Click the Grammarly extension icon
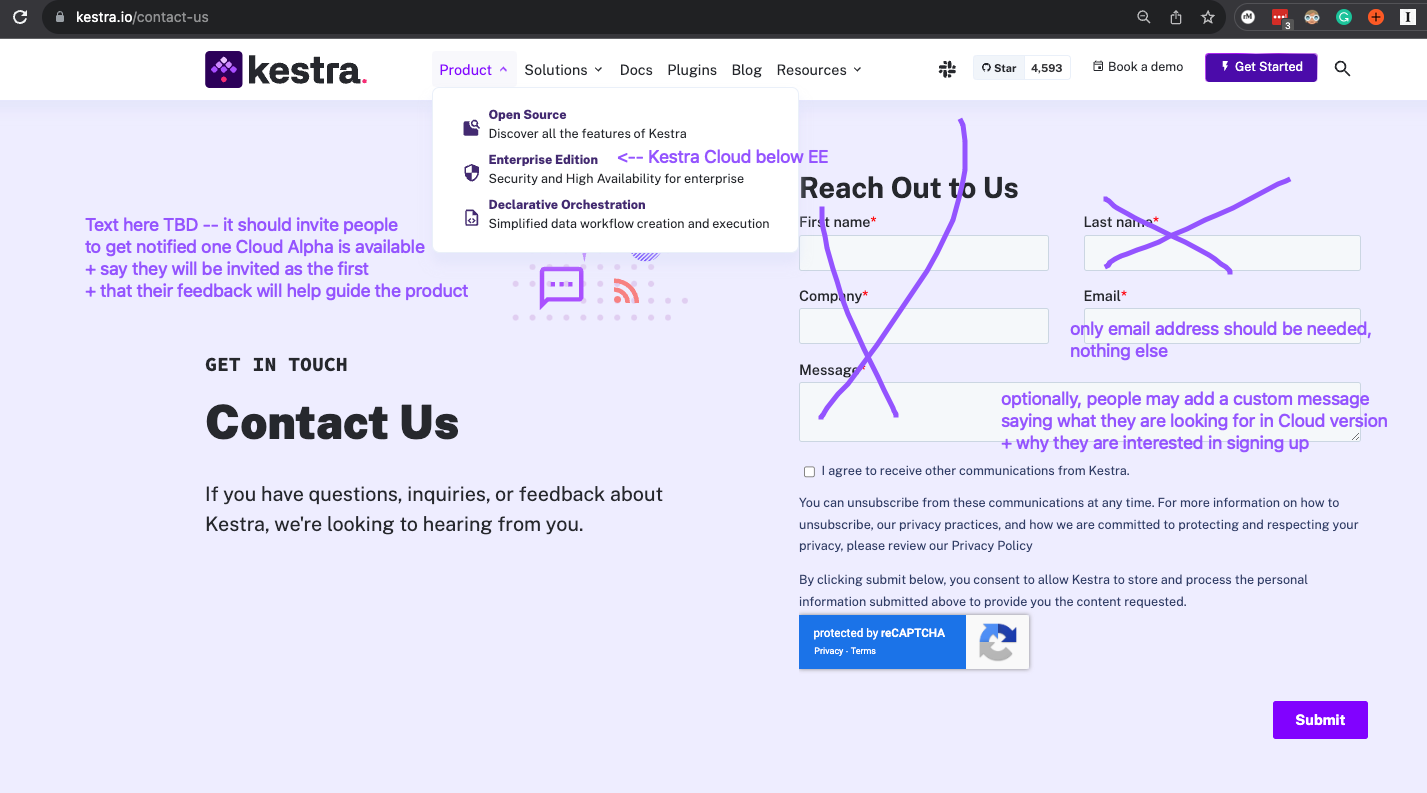Screen dimensions: 1427x793 [x=1343, y=17]
